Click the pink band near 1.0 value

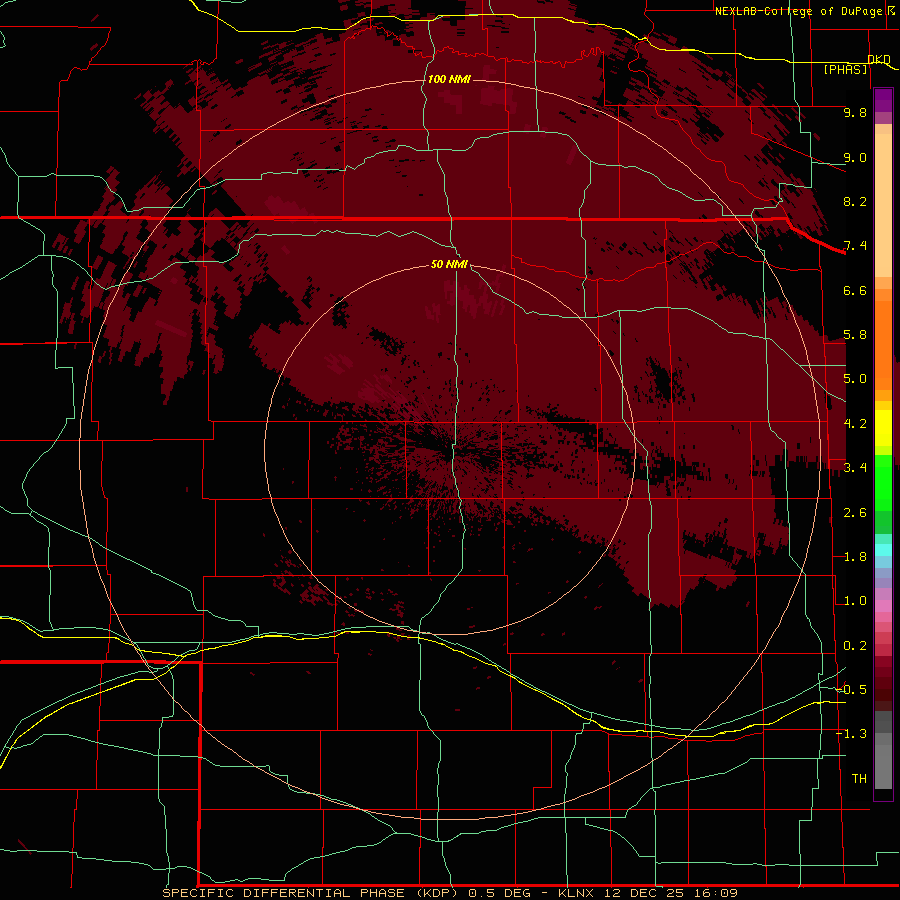(883, 606)
